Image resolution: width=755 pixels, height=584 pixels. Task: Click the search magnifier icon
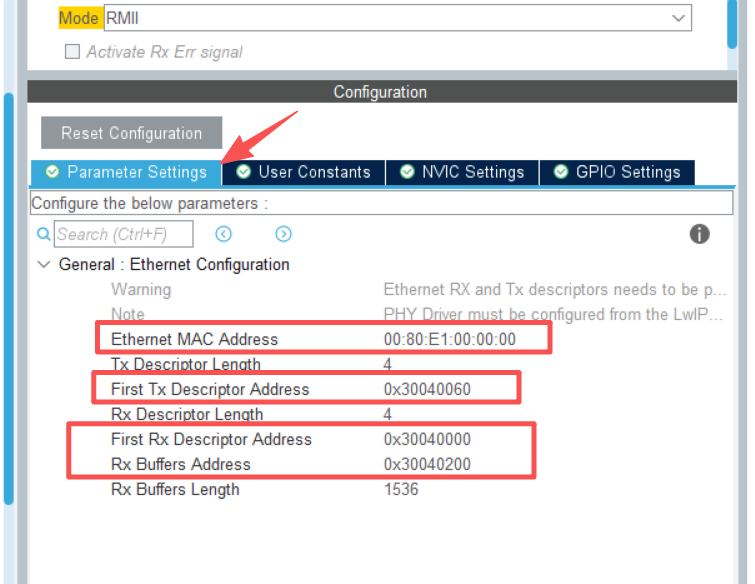(43, 234)
